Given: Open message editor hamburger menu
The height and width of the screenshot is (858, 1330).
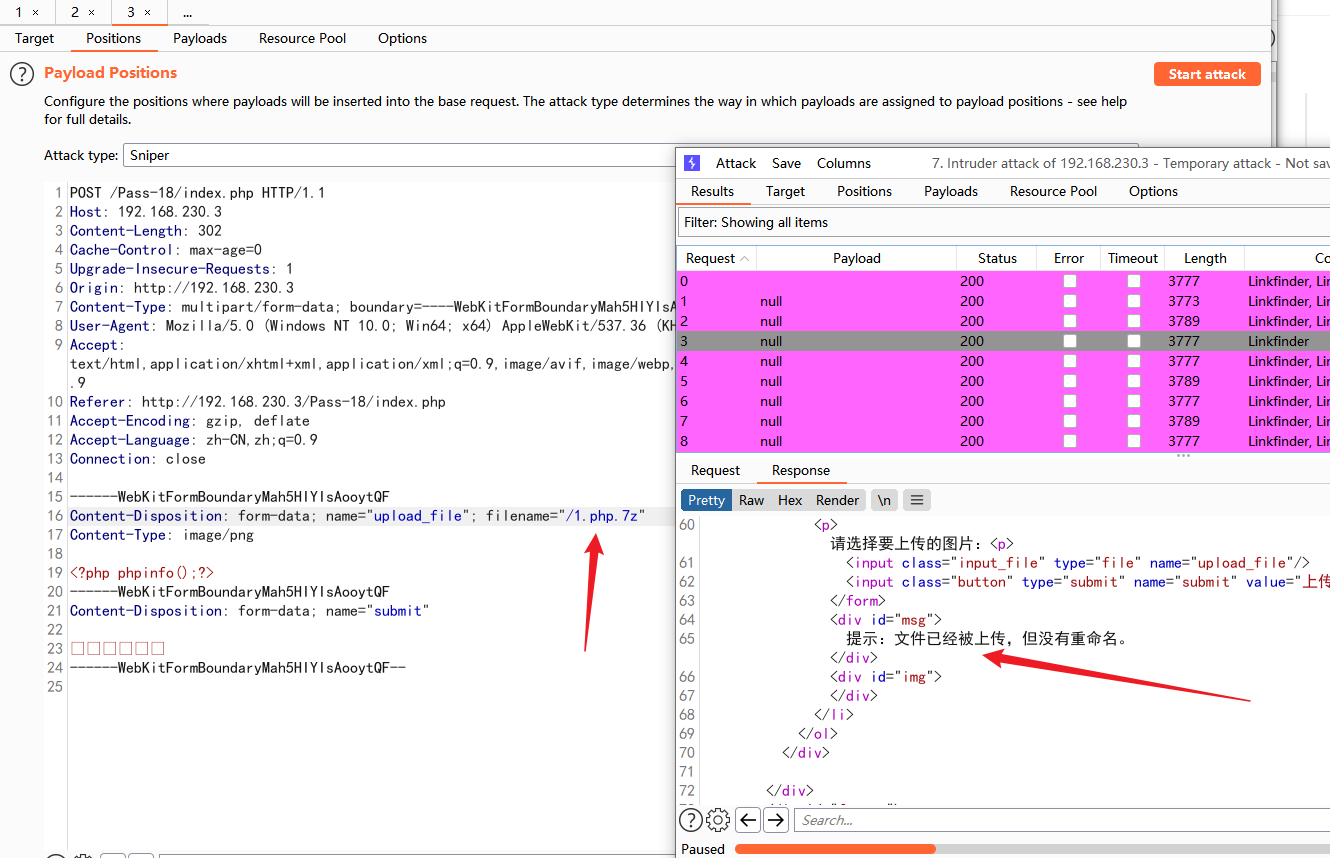Looking at the screenshot, I should click(916, 500).
